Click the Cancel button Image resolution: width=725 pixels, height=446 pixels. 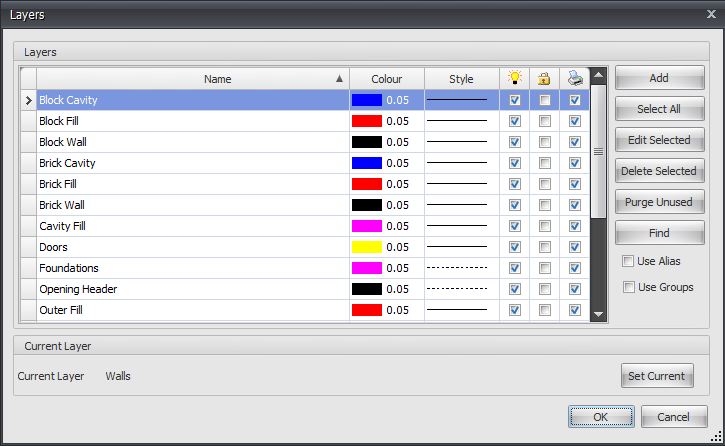point(674,417)
